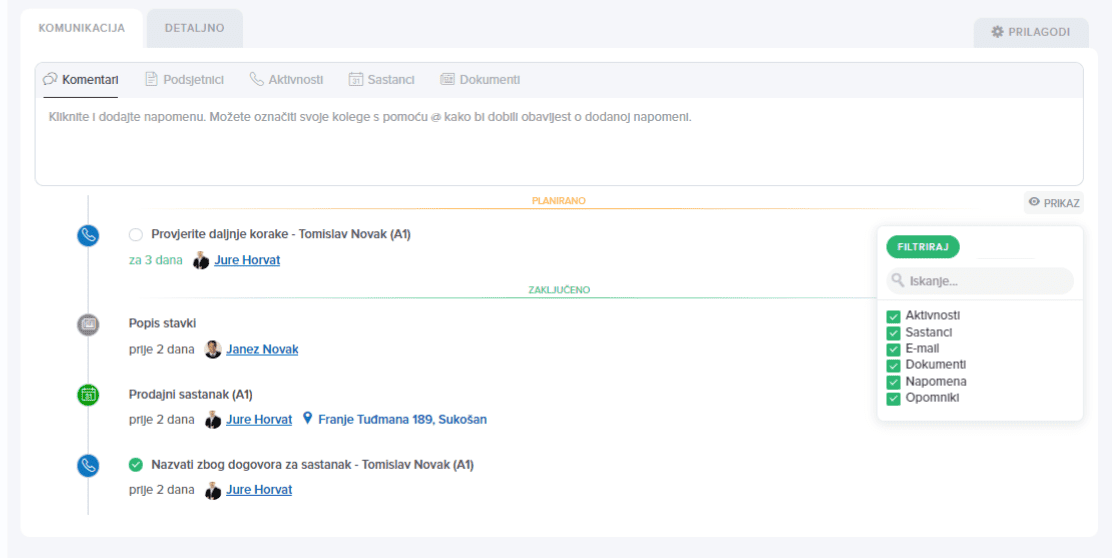Viewport: 1112px width, 558px height.
Task: Click Jure Horvat's avatar under Prodajni sastanak
Action: 213,420
